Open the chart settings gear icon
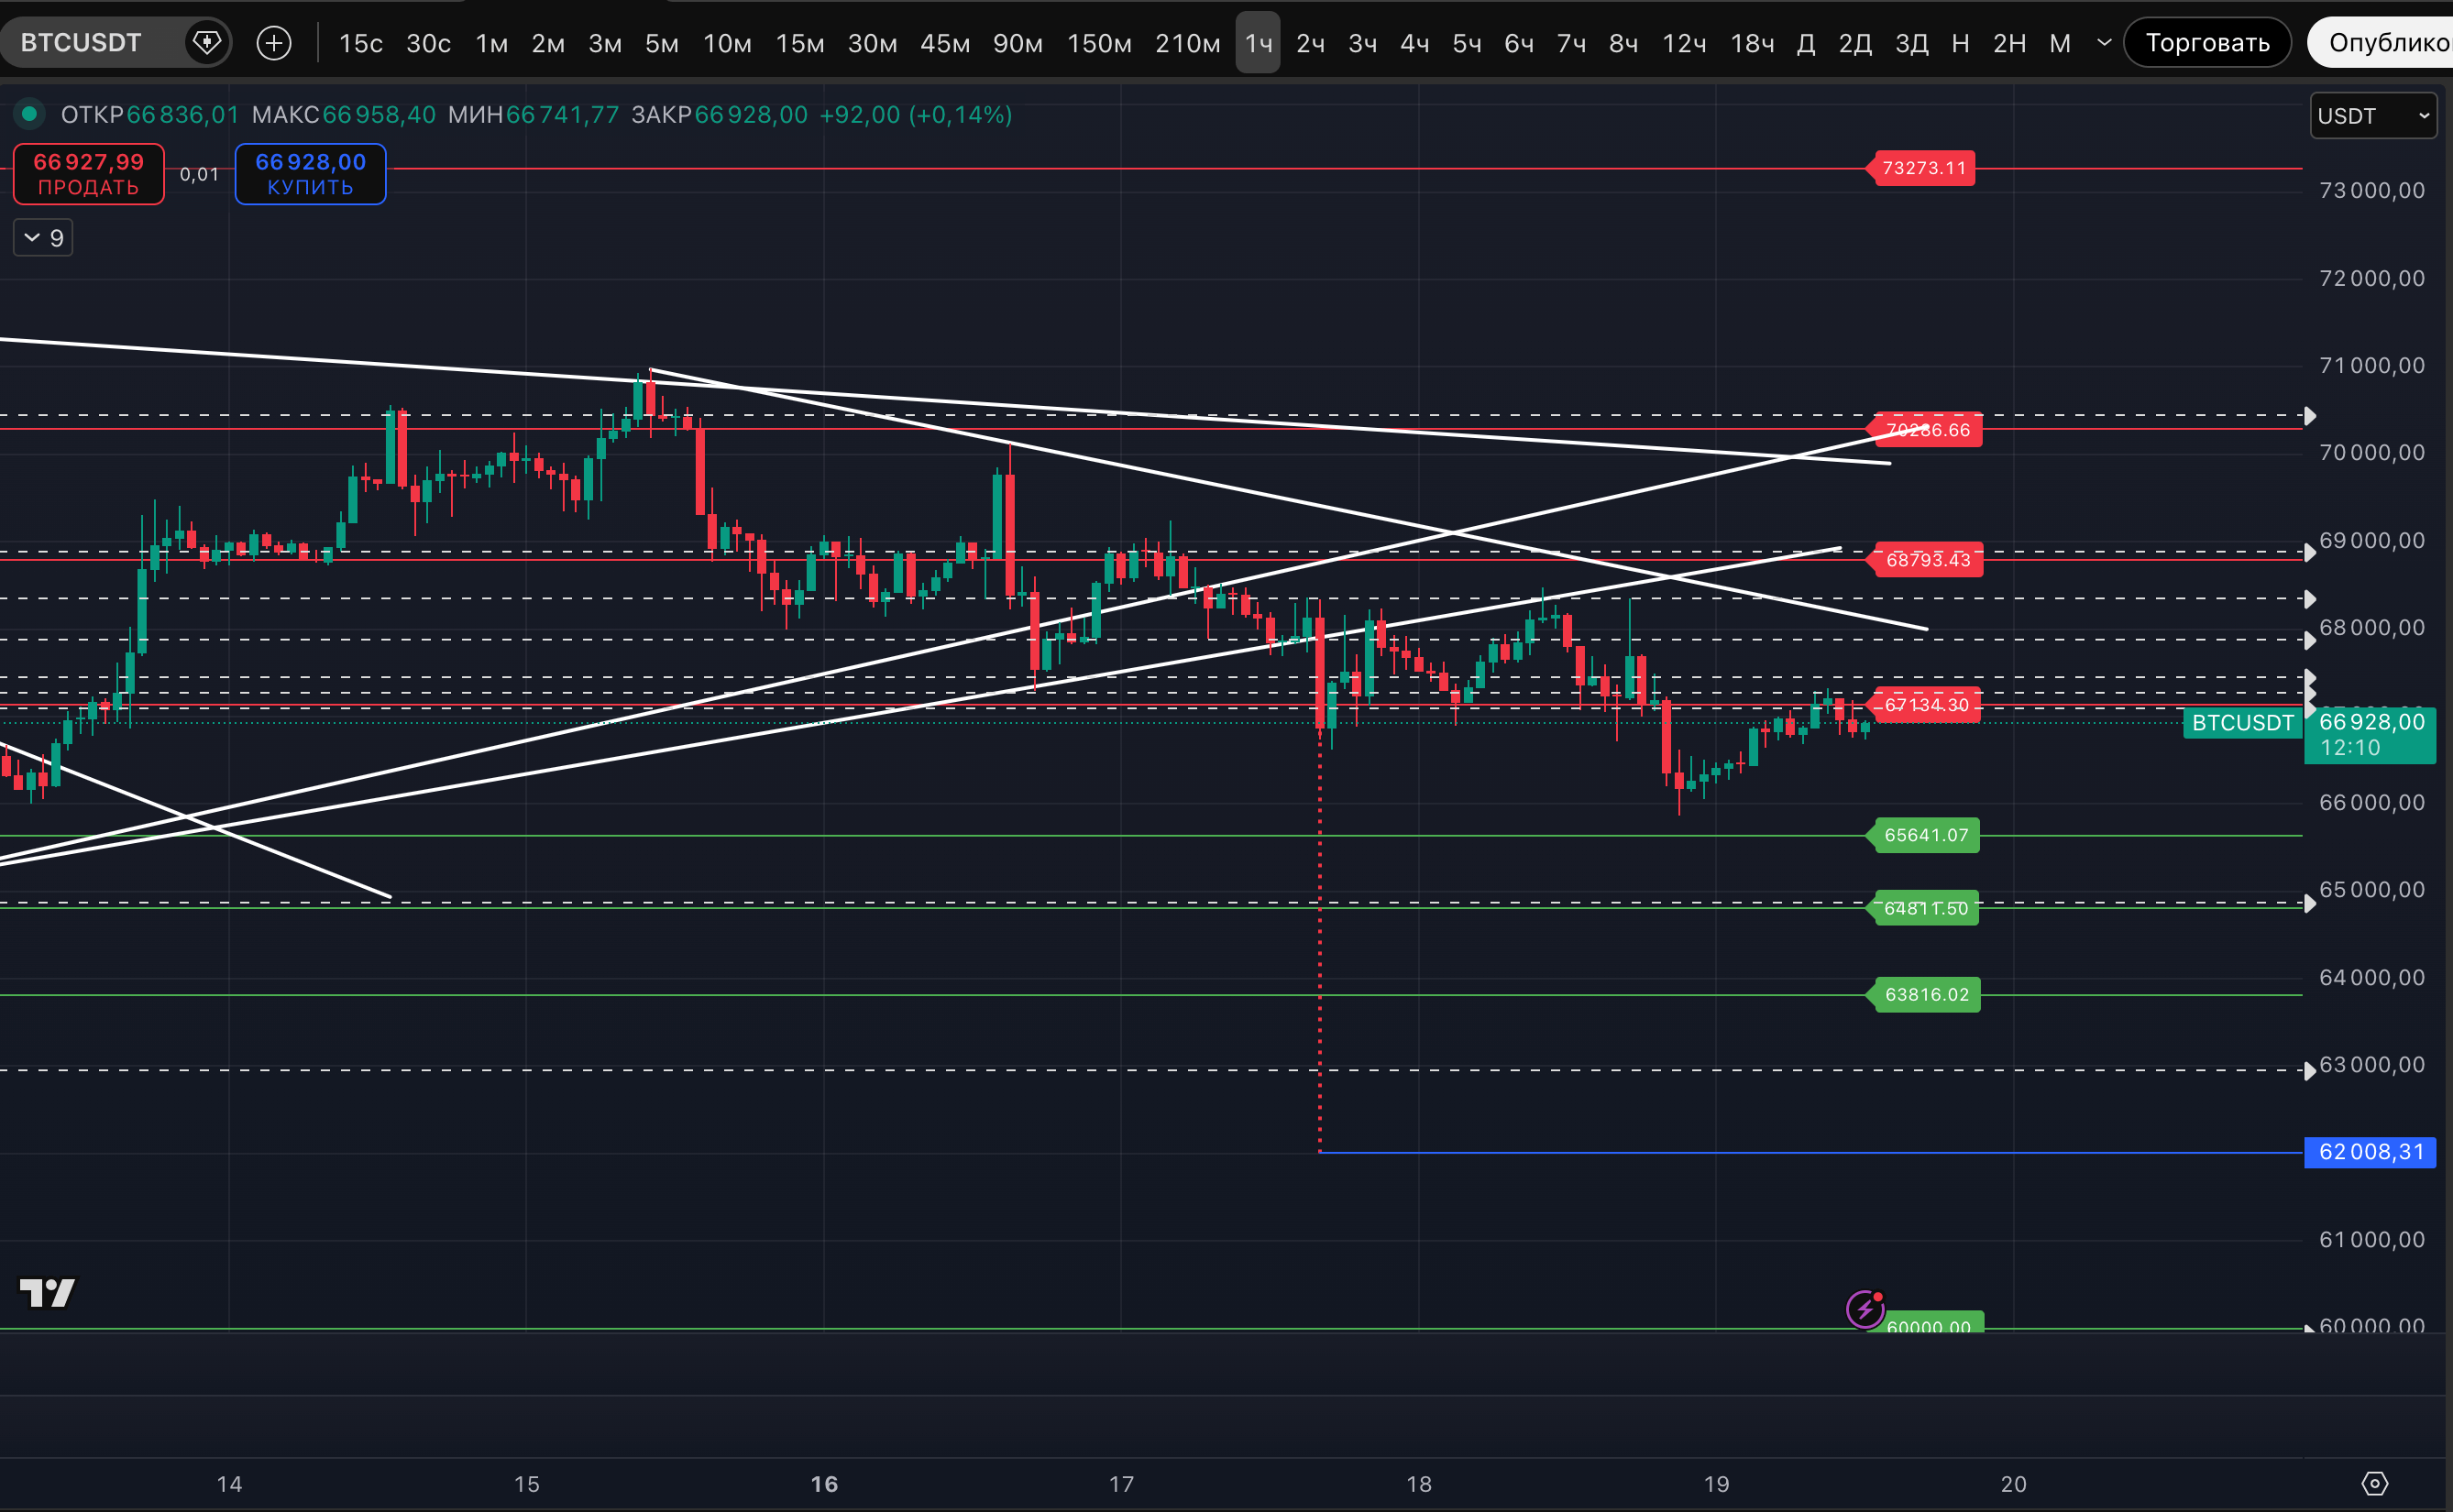Viewport: 2453px width, 1512px height. [2375, 1484]
